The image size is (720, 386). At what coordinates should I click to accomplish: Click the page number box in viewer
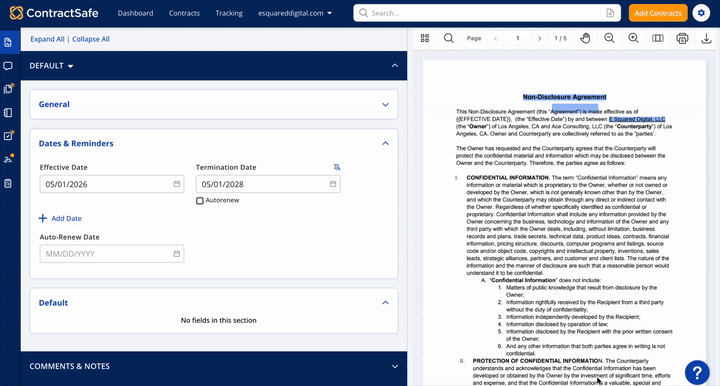(518, 39)
